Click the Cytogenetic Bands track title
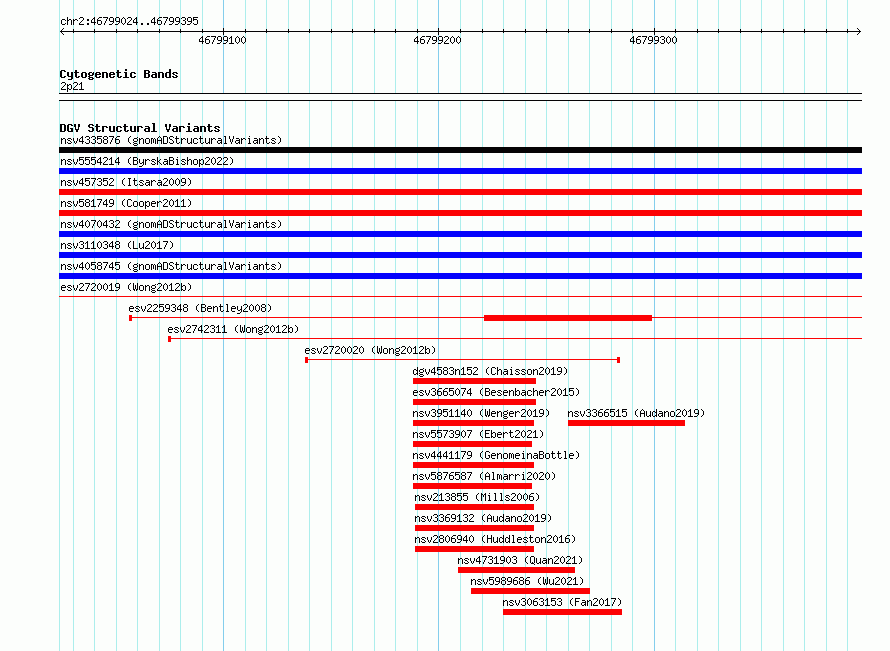This screenshot has height=651, width=890. tap(119, 74)
